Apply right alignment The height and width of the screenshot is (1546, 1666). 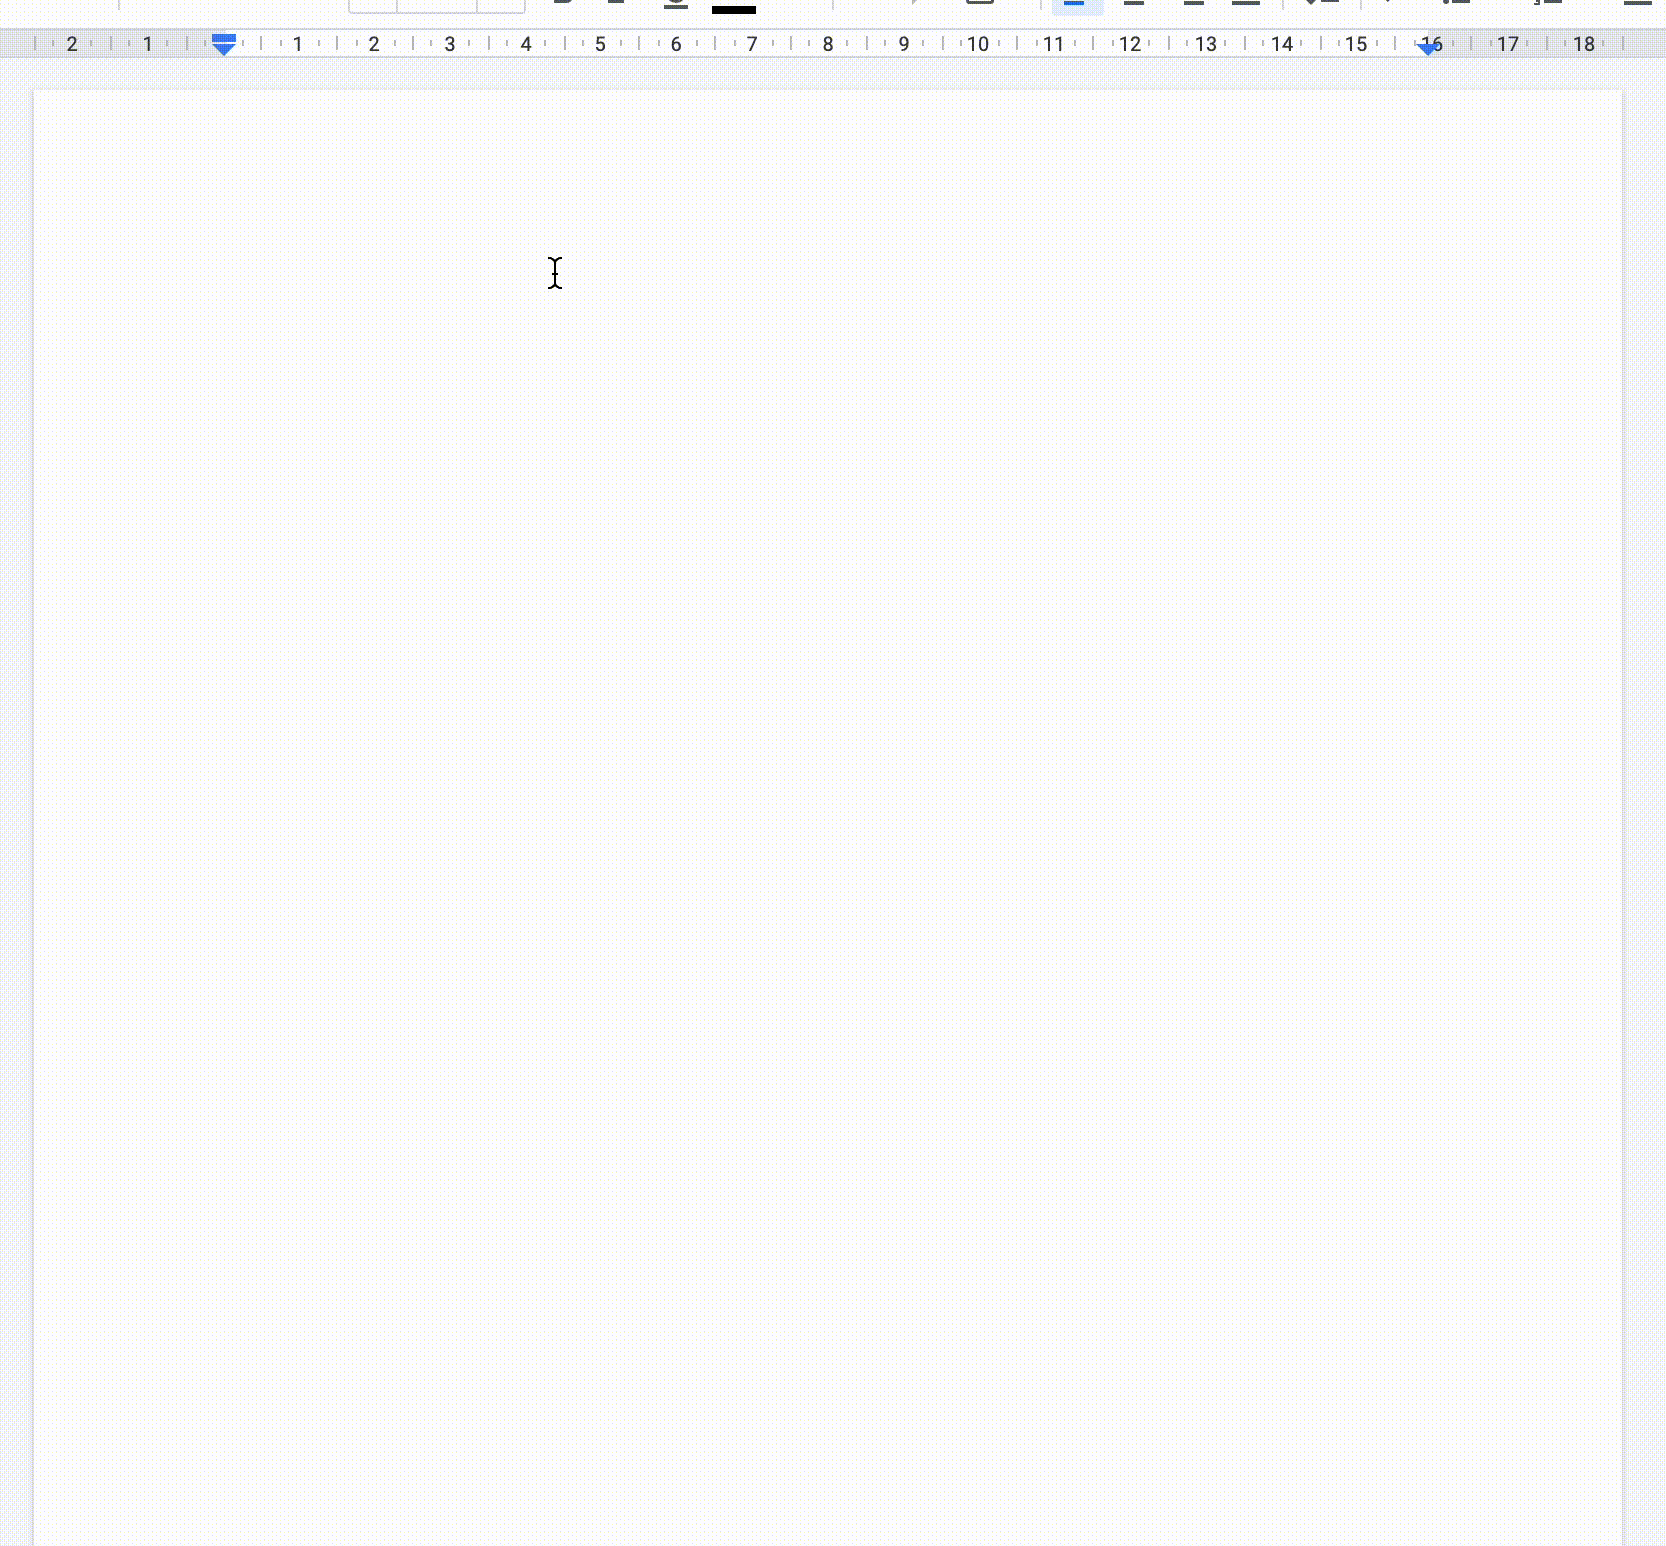1193,3
